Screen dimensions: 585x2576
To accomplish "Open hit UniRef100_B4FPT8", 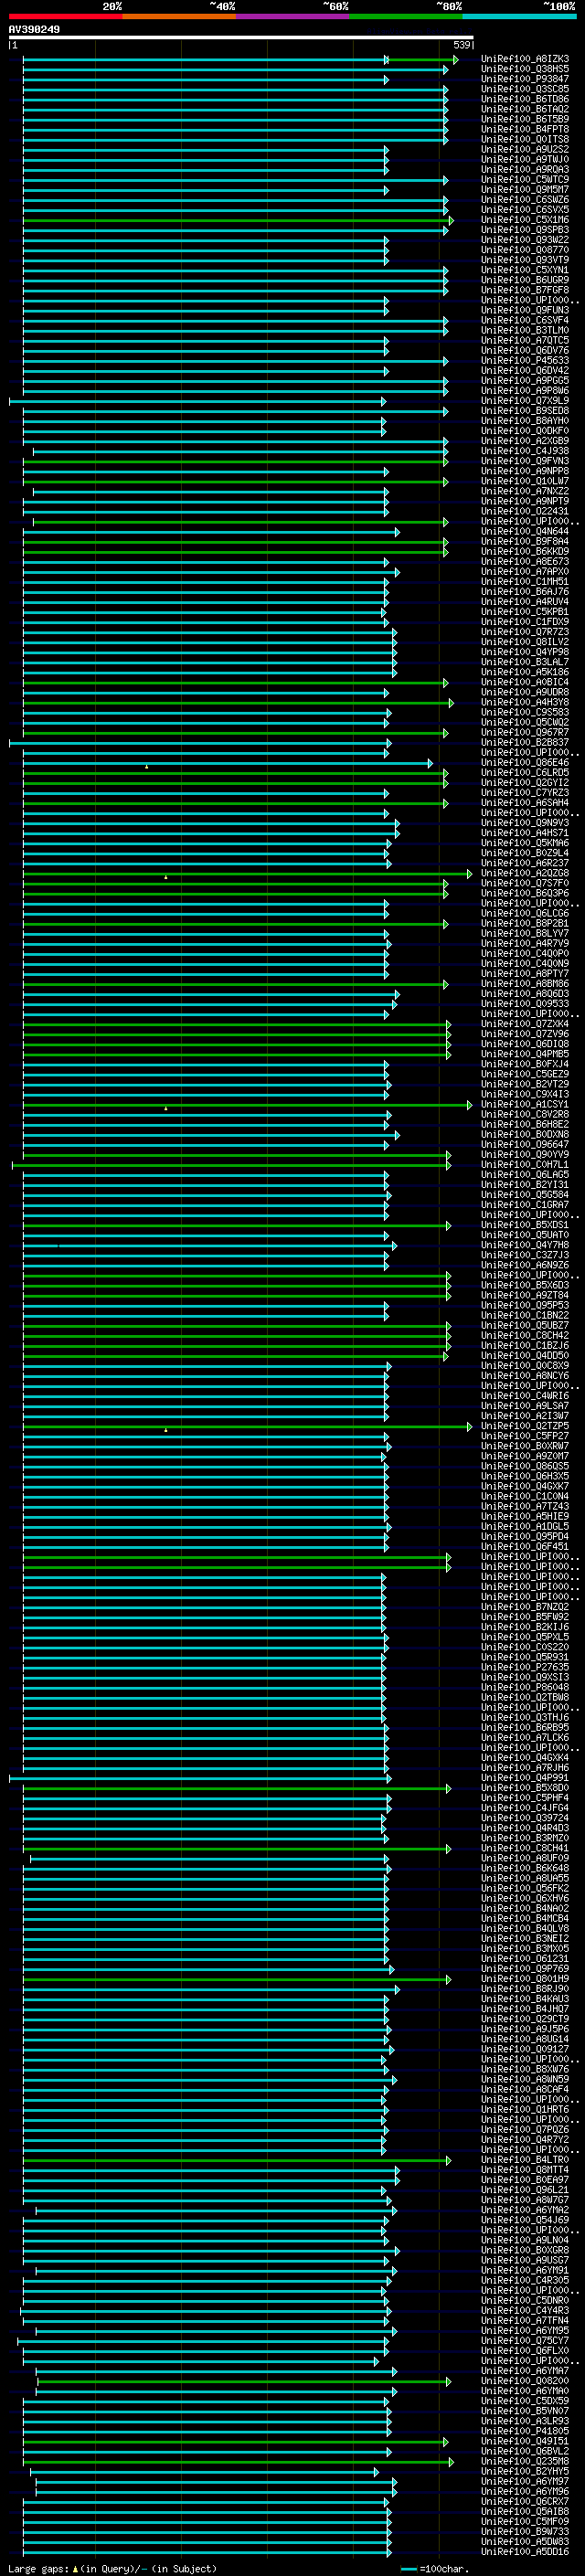I will (525, 129).
